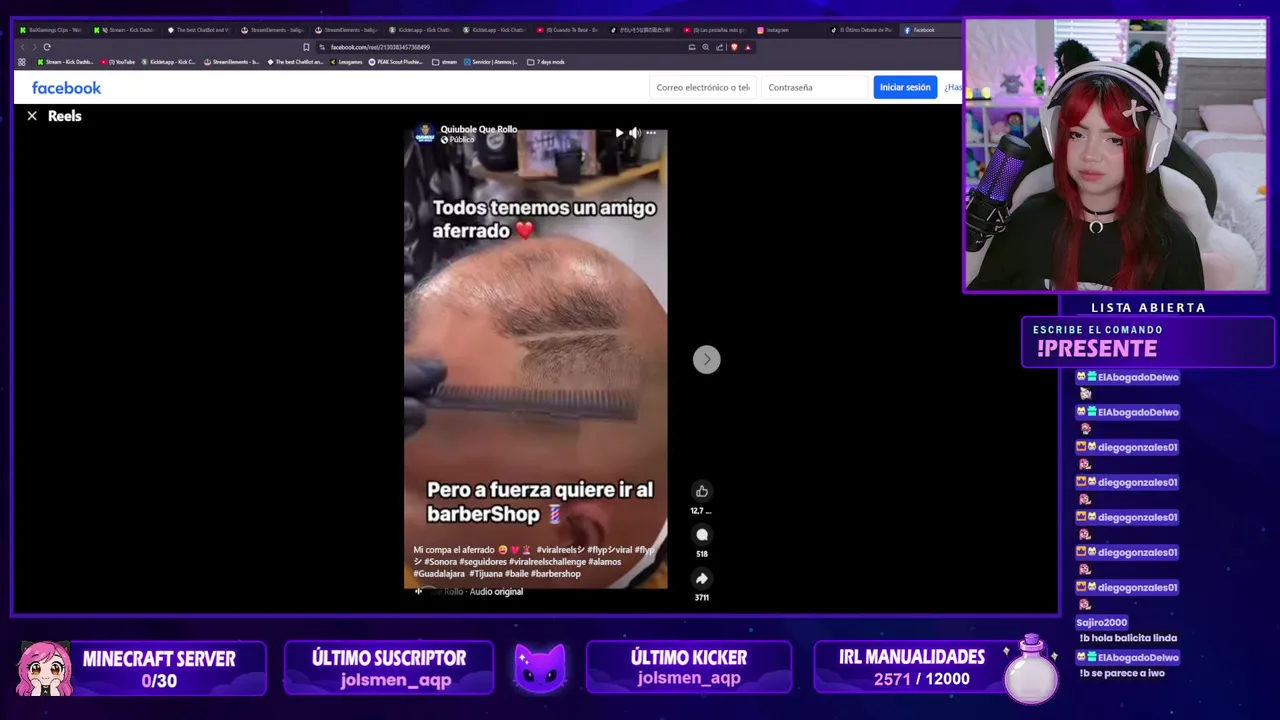Open the Servidor Aternos bookmark
This screenshot has height=720, width=1280.
click(492, 62)
